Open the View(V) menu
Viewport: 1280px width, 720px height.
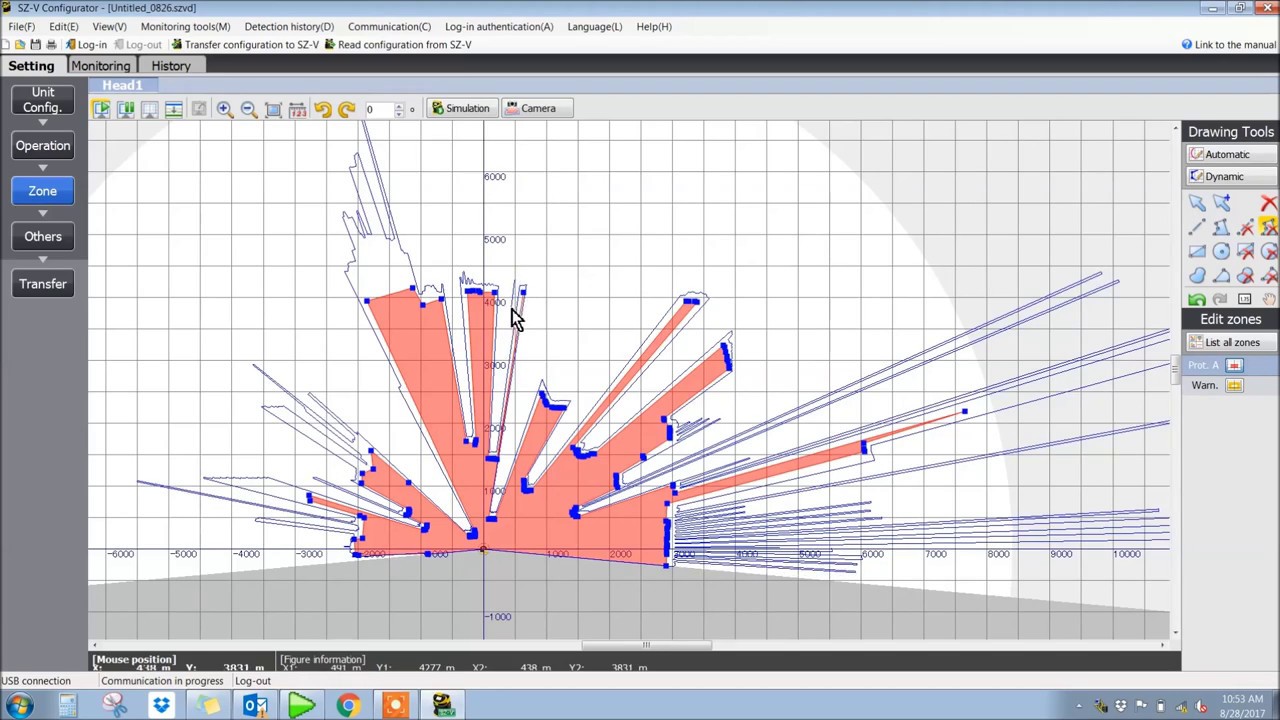pos(109,27)
